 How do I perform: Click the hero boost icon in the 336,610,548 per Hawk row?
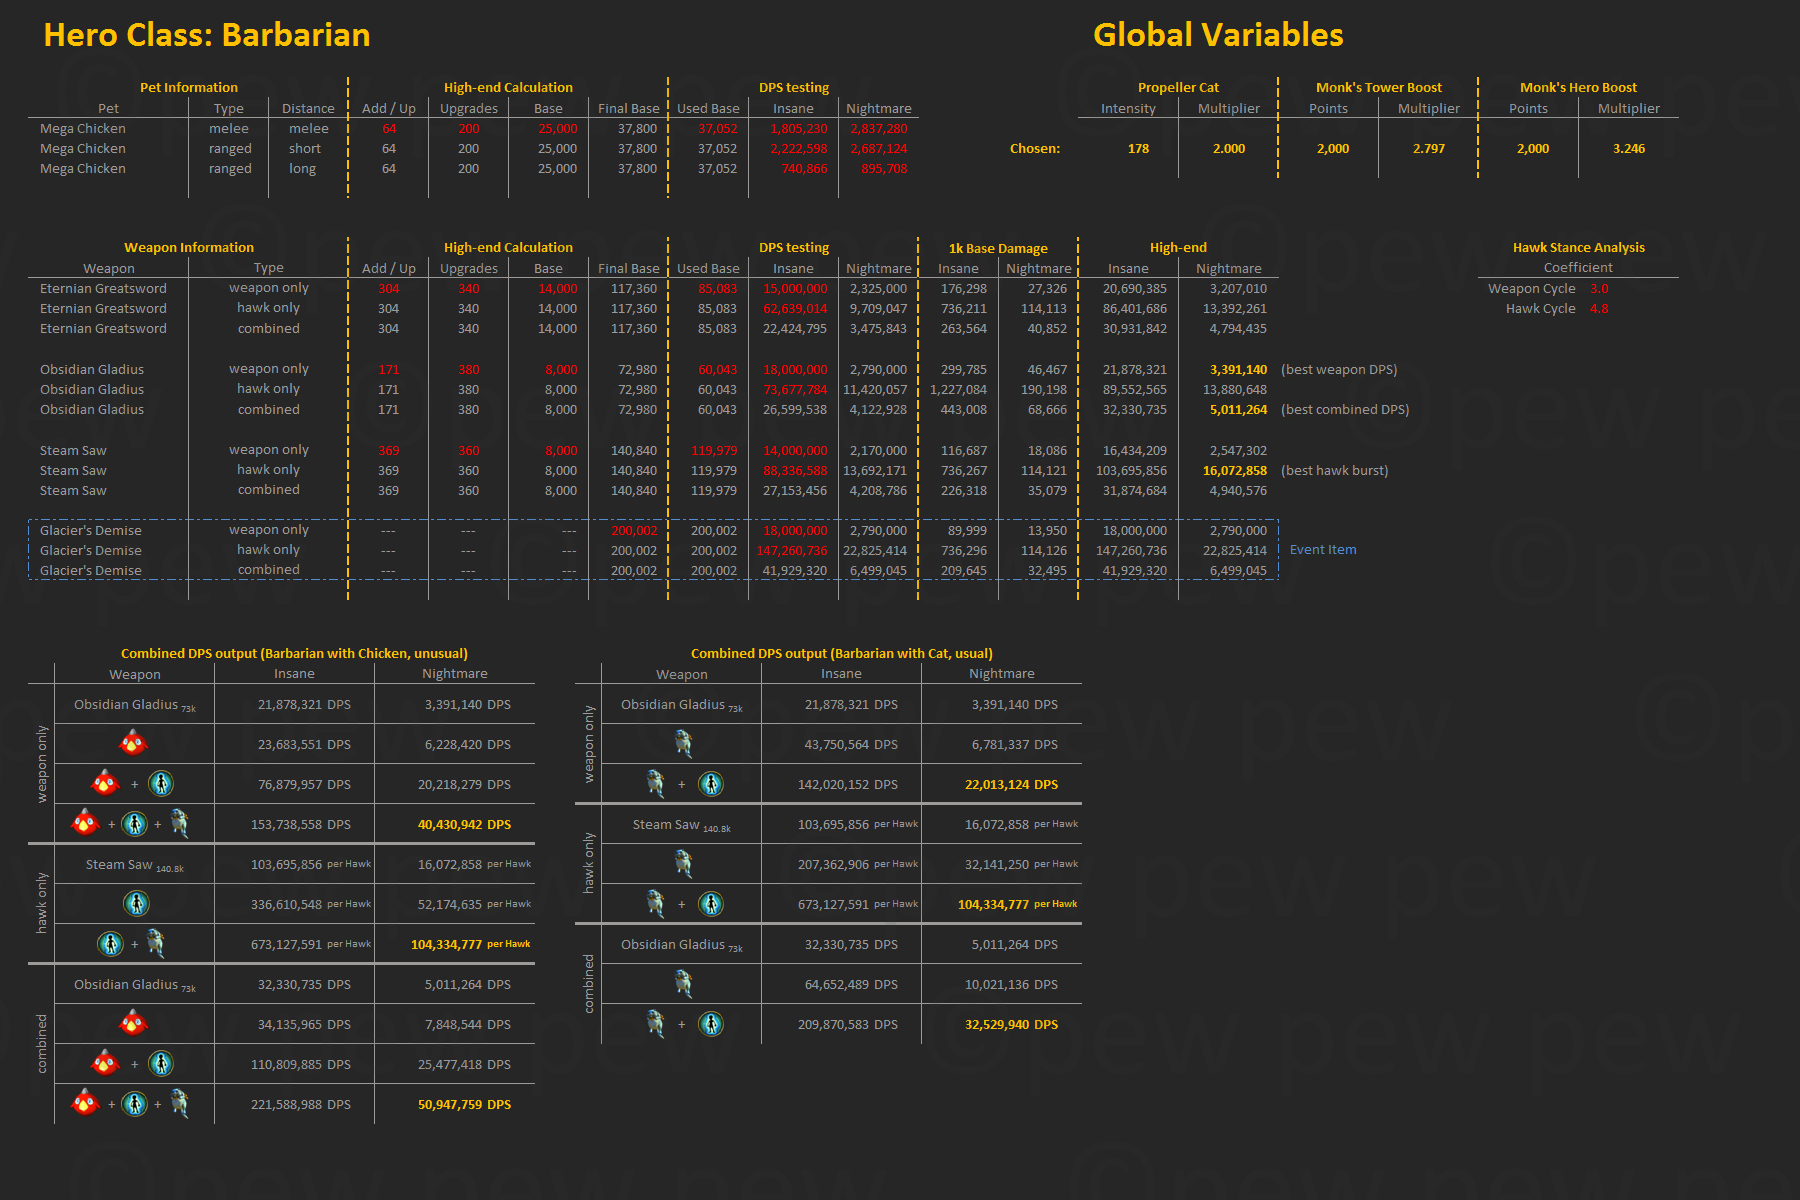pyautogui.click(x=136, y=904)
